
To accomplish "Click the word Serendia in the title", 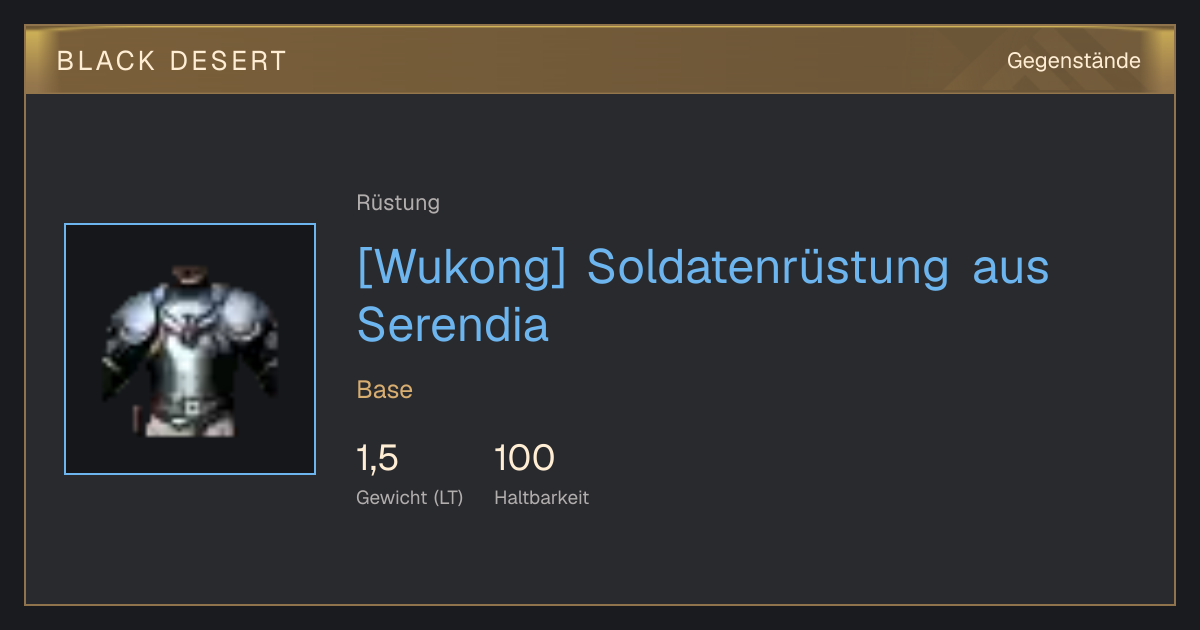I will (x=453, y=324).
